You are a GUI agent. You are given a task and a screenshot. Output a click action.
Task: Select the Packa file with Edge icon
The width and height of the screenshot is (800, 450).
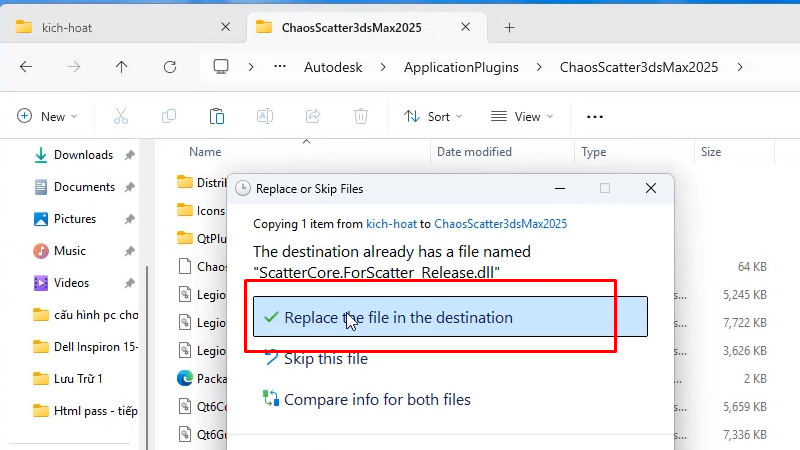click(x=201, y=379)
